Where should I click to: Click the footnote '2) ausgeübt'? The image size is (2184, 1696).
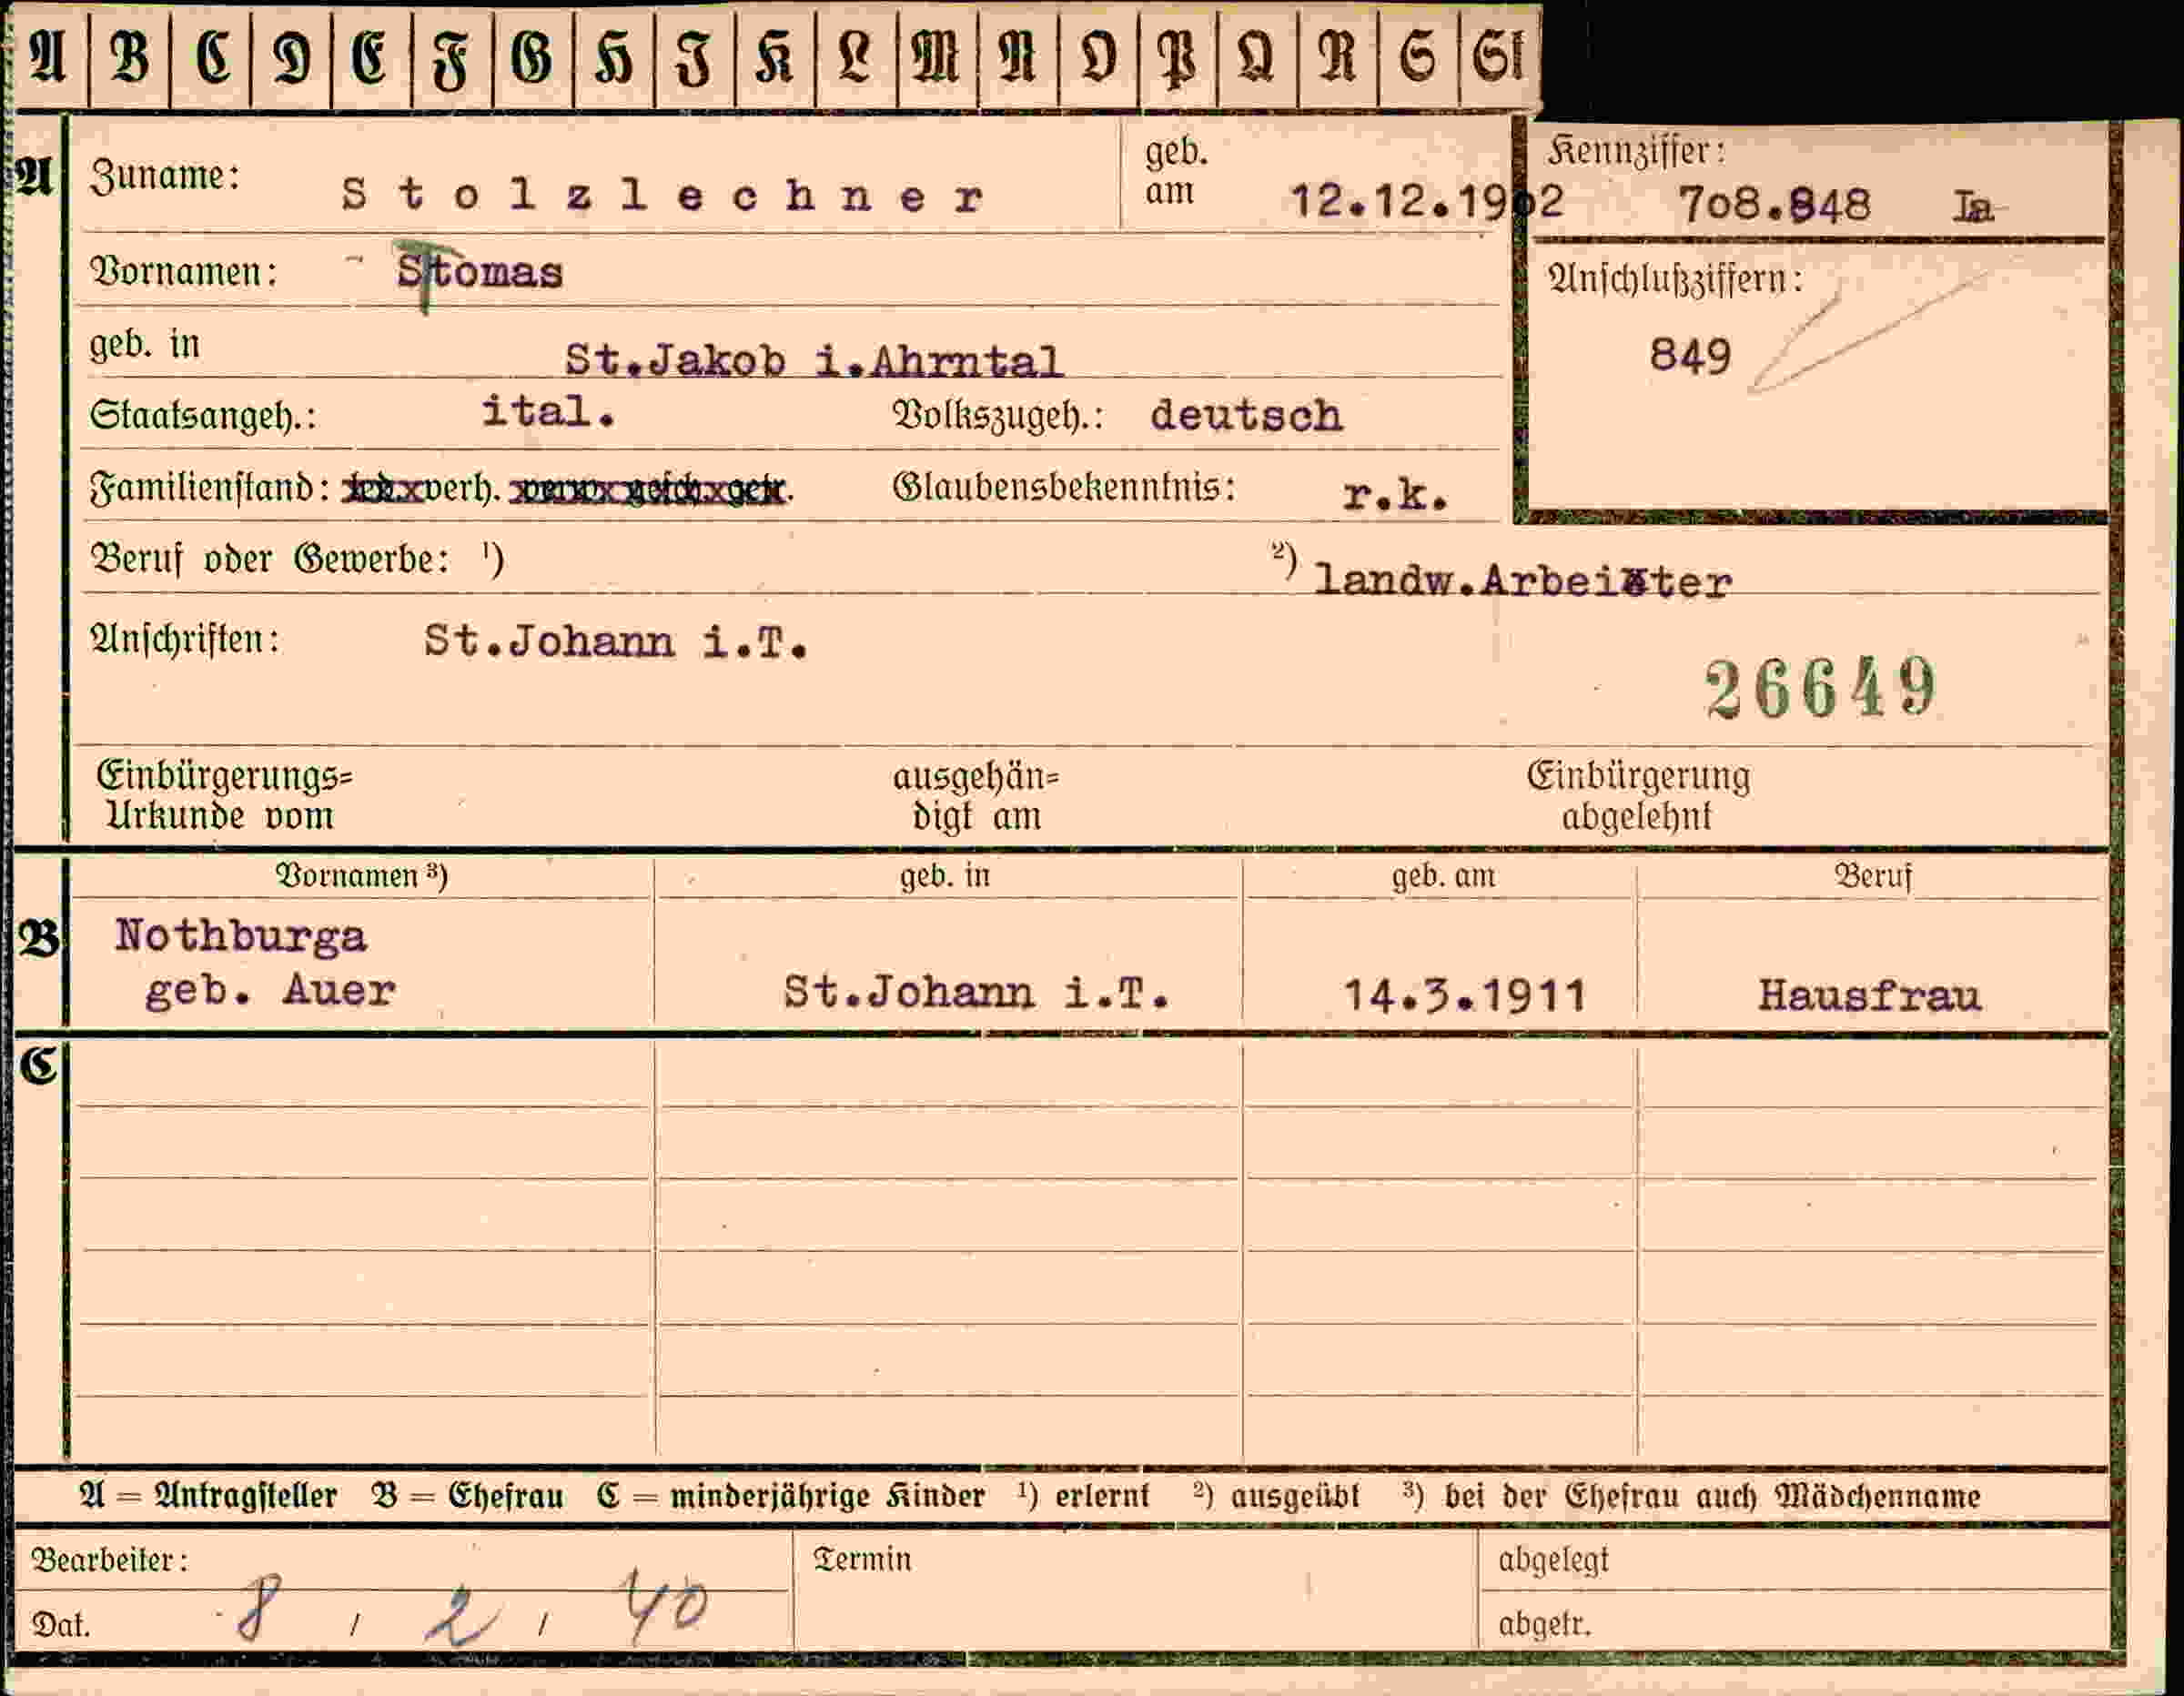(x=1277, y=1495)
